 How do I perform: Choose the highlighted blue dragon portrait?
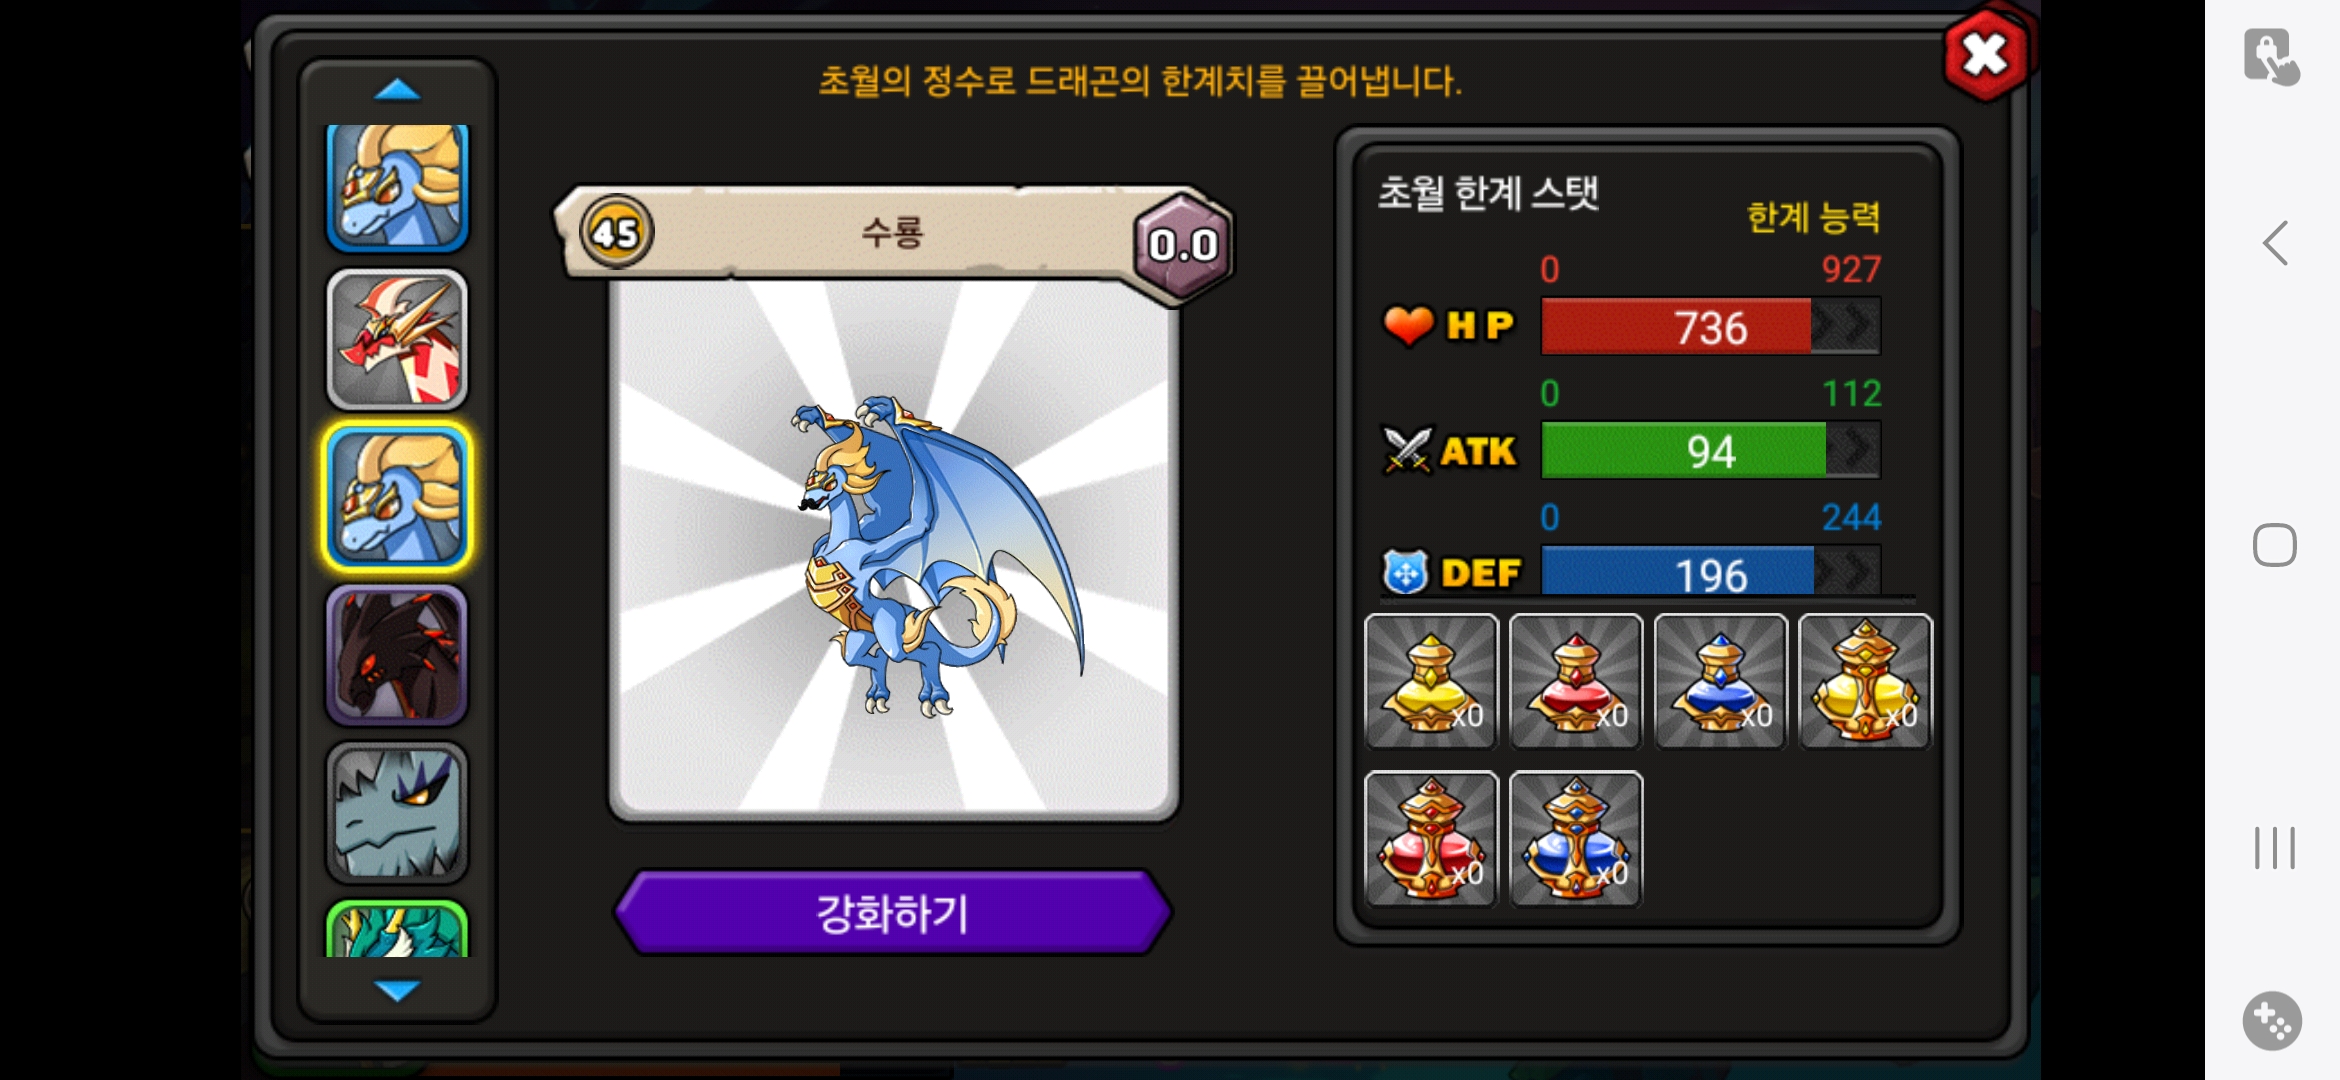click(397, 497)
